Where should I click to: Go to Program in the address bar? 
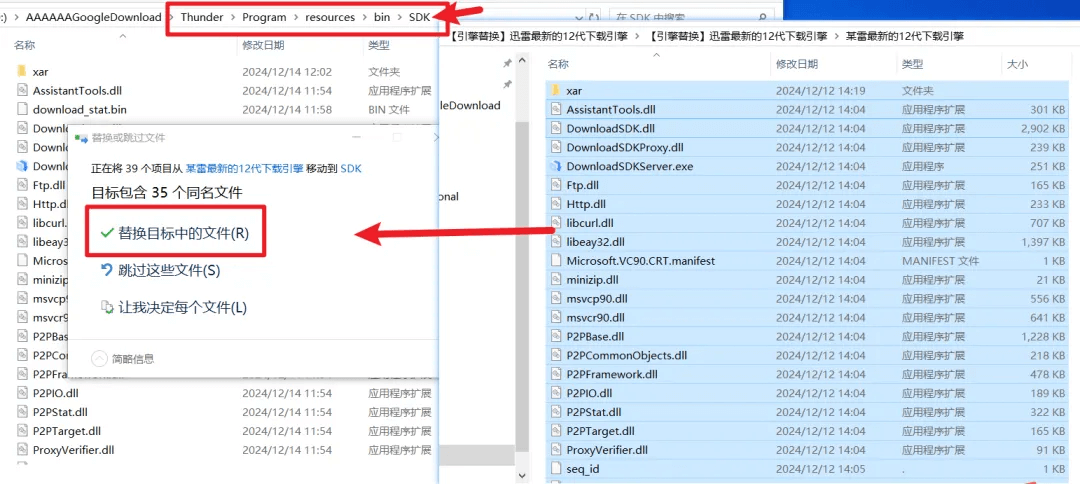point(264,17)
